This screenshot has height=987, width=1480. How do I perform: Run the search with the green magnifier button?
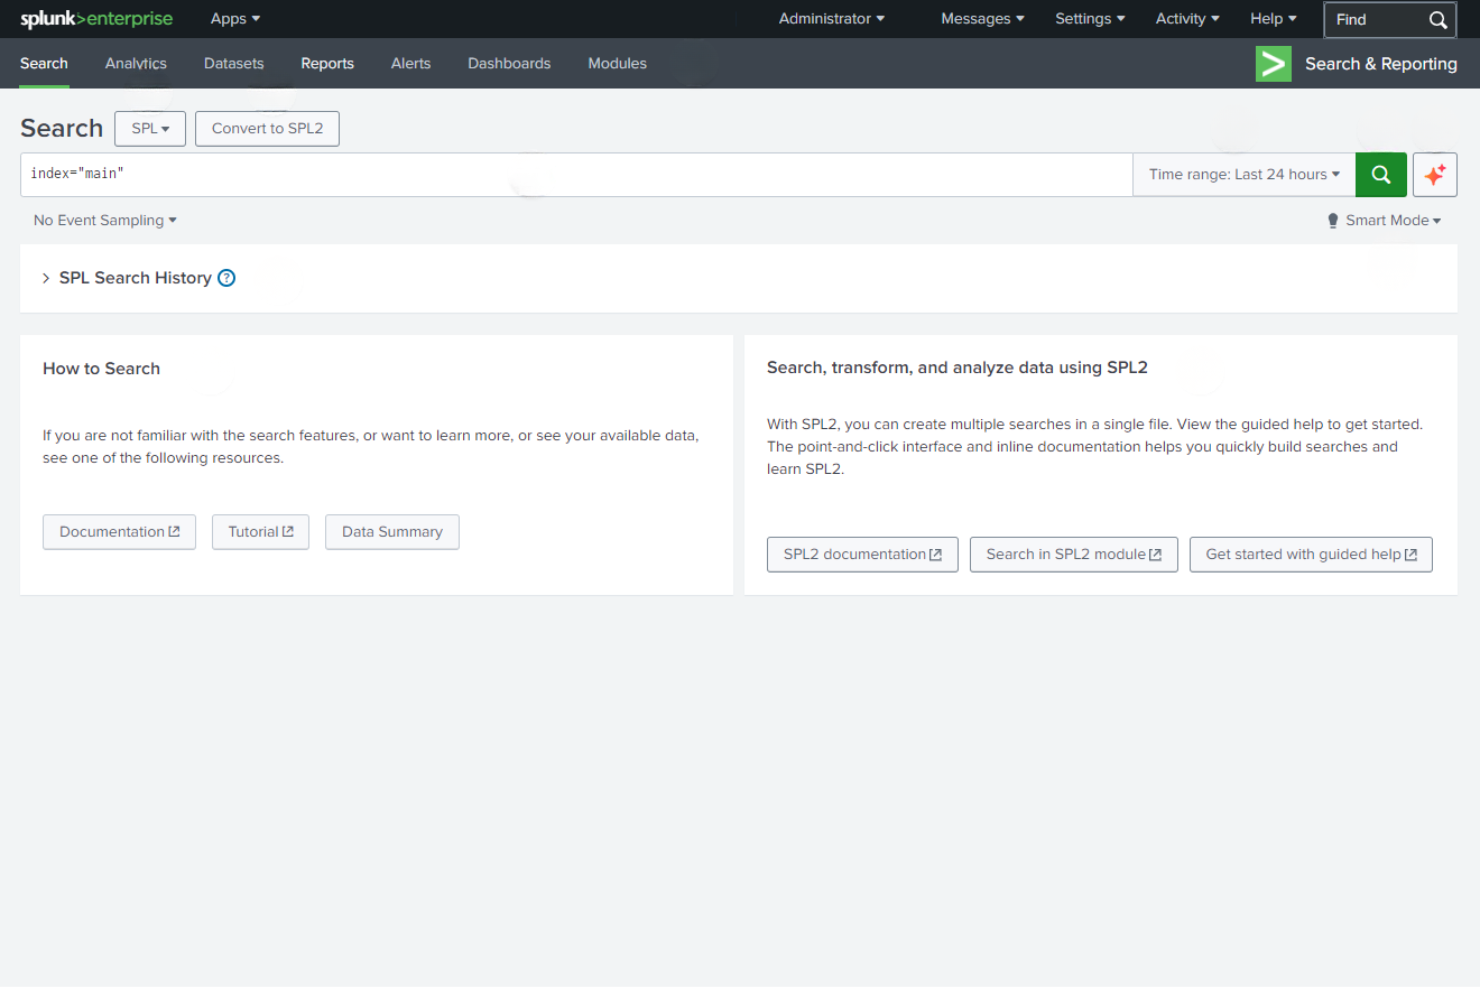pyautogui.click(x=1381, y=174)
